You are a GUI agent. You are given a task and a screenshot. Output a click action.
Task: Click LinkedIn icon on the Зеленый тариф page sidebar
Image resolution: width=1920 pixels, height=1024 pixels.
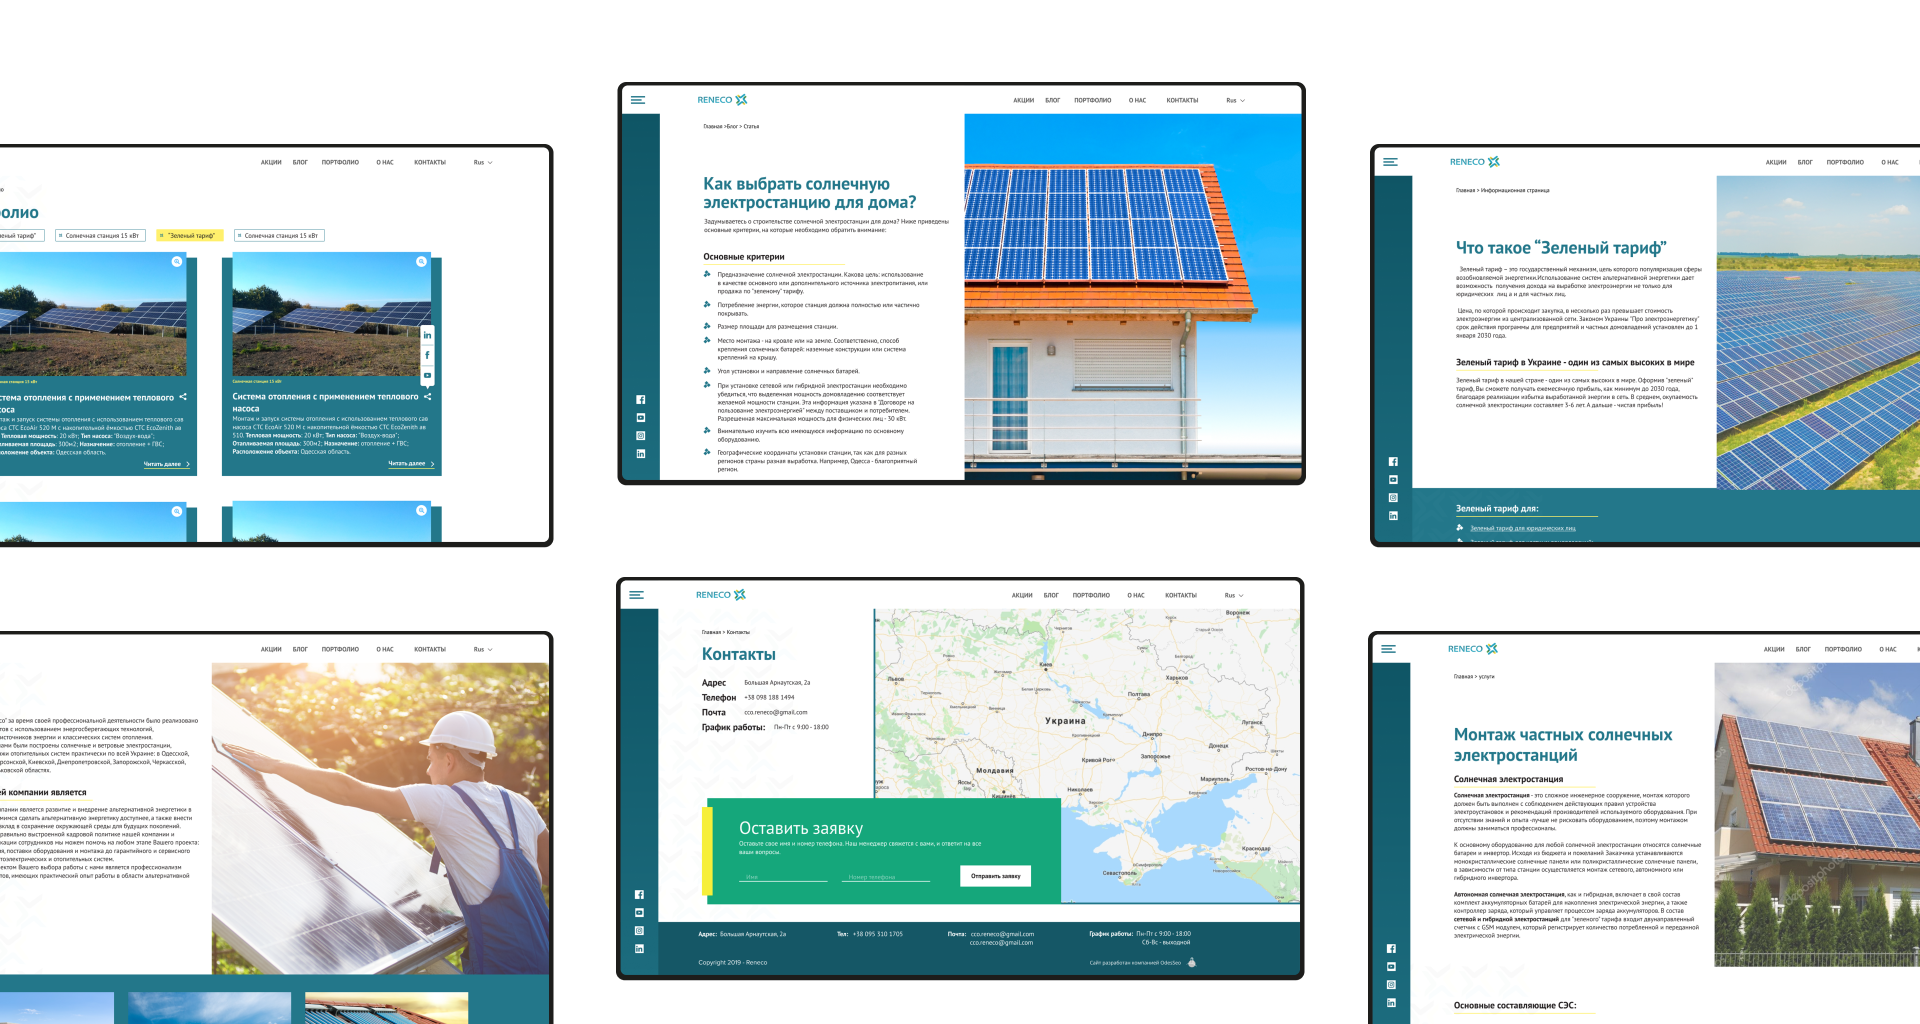click(1393, 516)
